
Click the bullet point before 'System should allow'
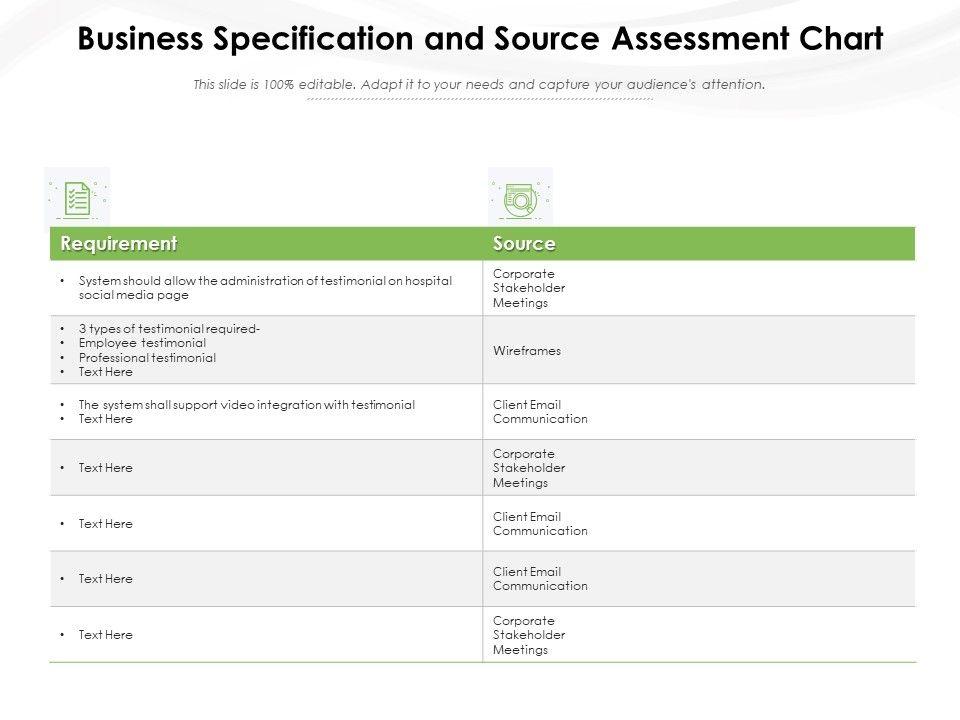(x=63, y=281)
